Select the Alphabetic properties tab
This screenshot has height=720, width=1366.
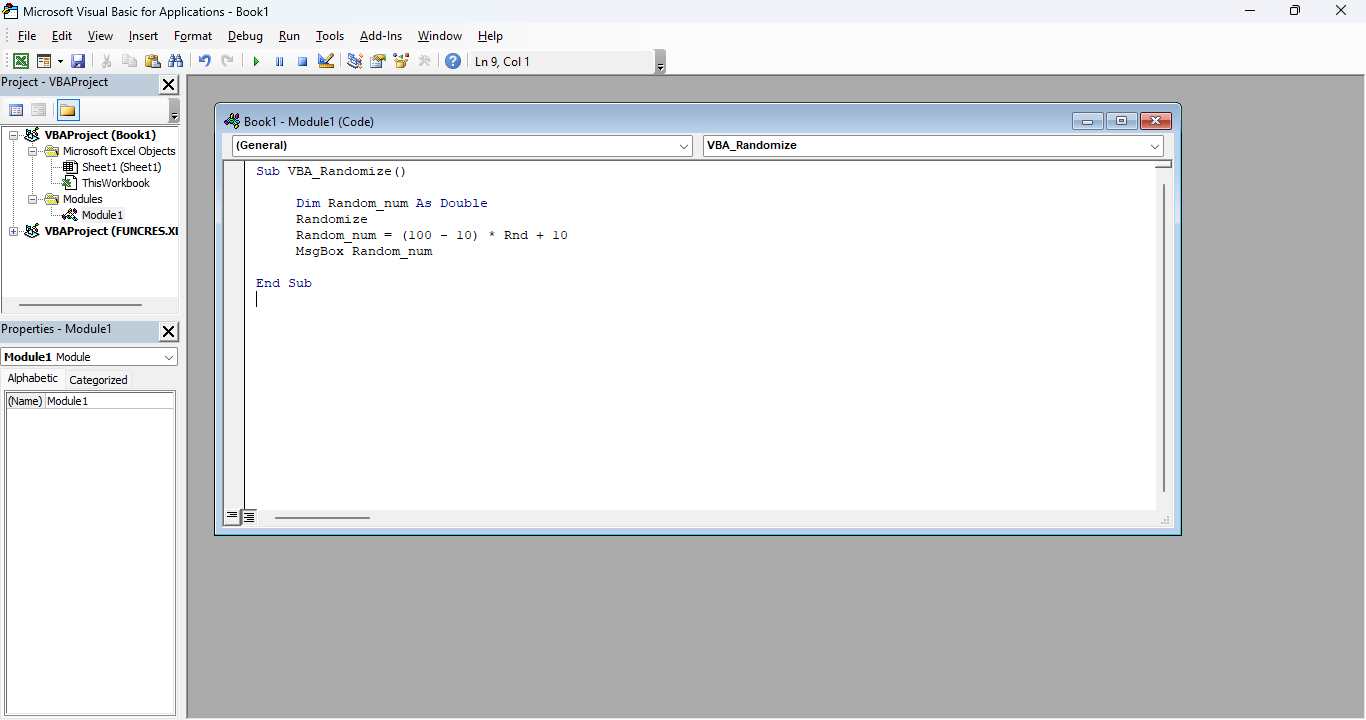pos(32,378)
